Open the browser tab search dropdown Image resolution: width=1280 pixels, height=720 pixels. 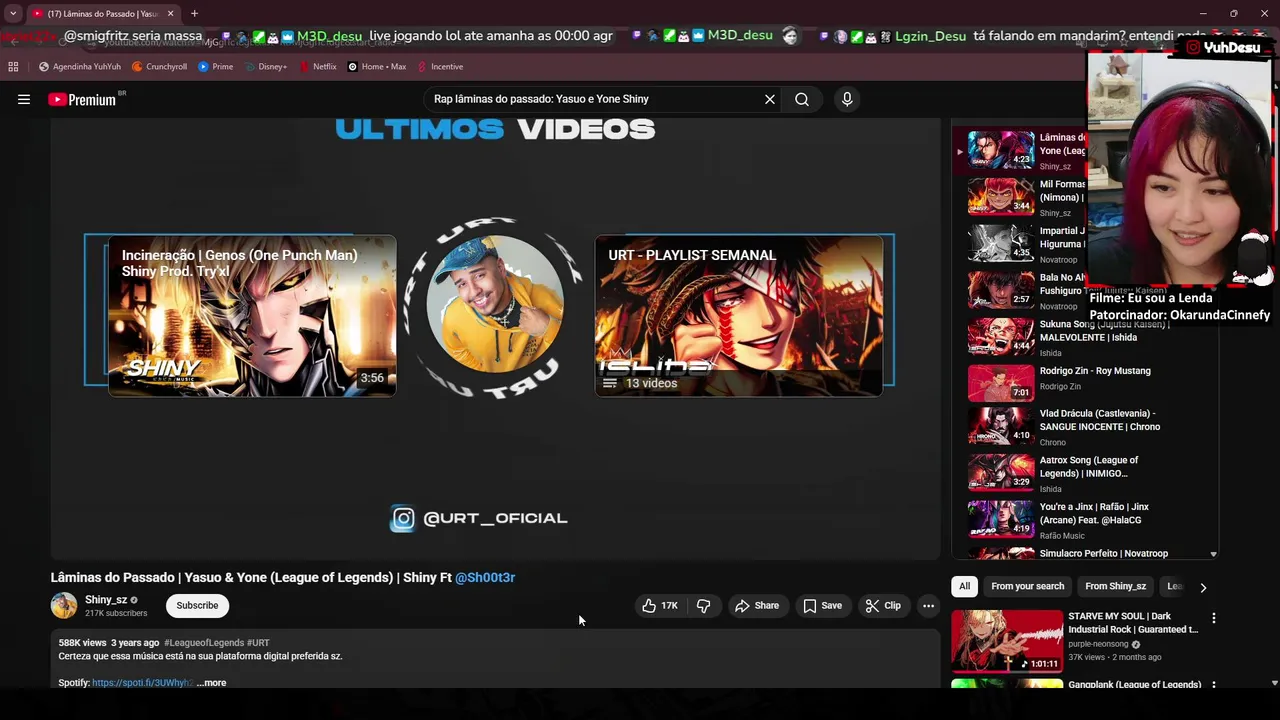point(13,14)
